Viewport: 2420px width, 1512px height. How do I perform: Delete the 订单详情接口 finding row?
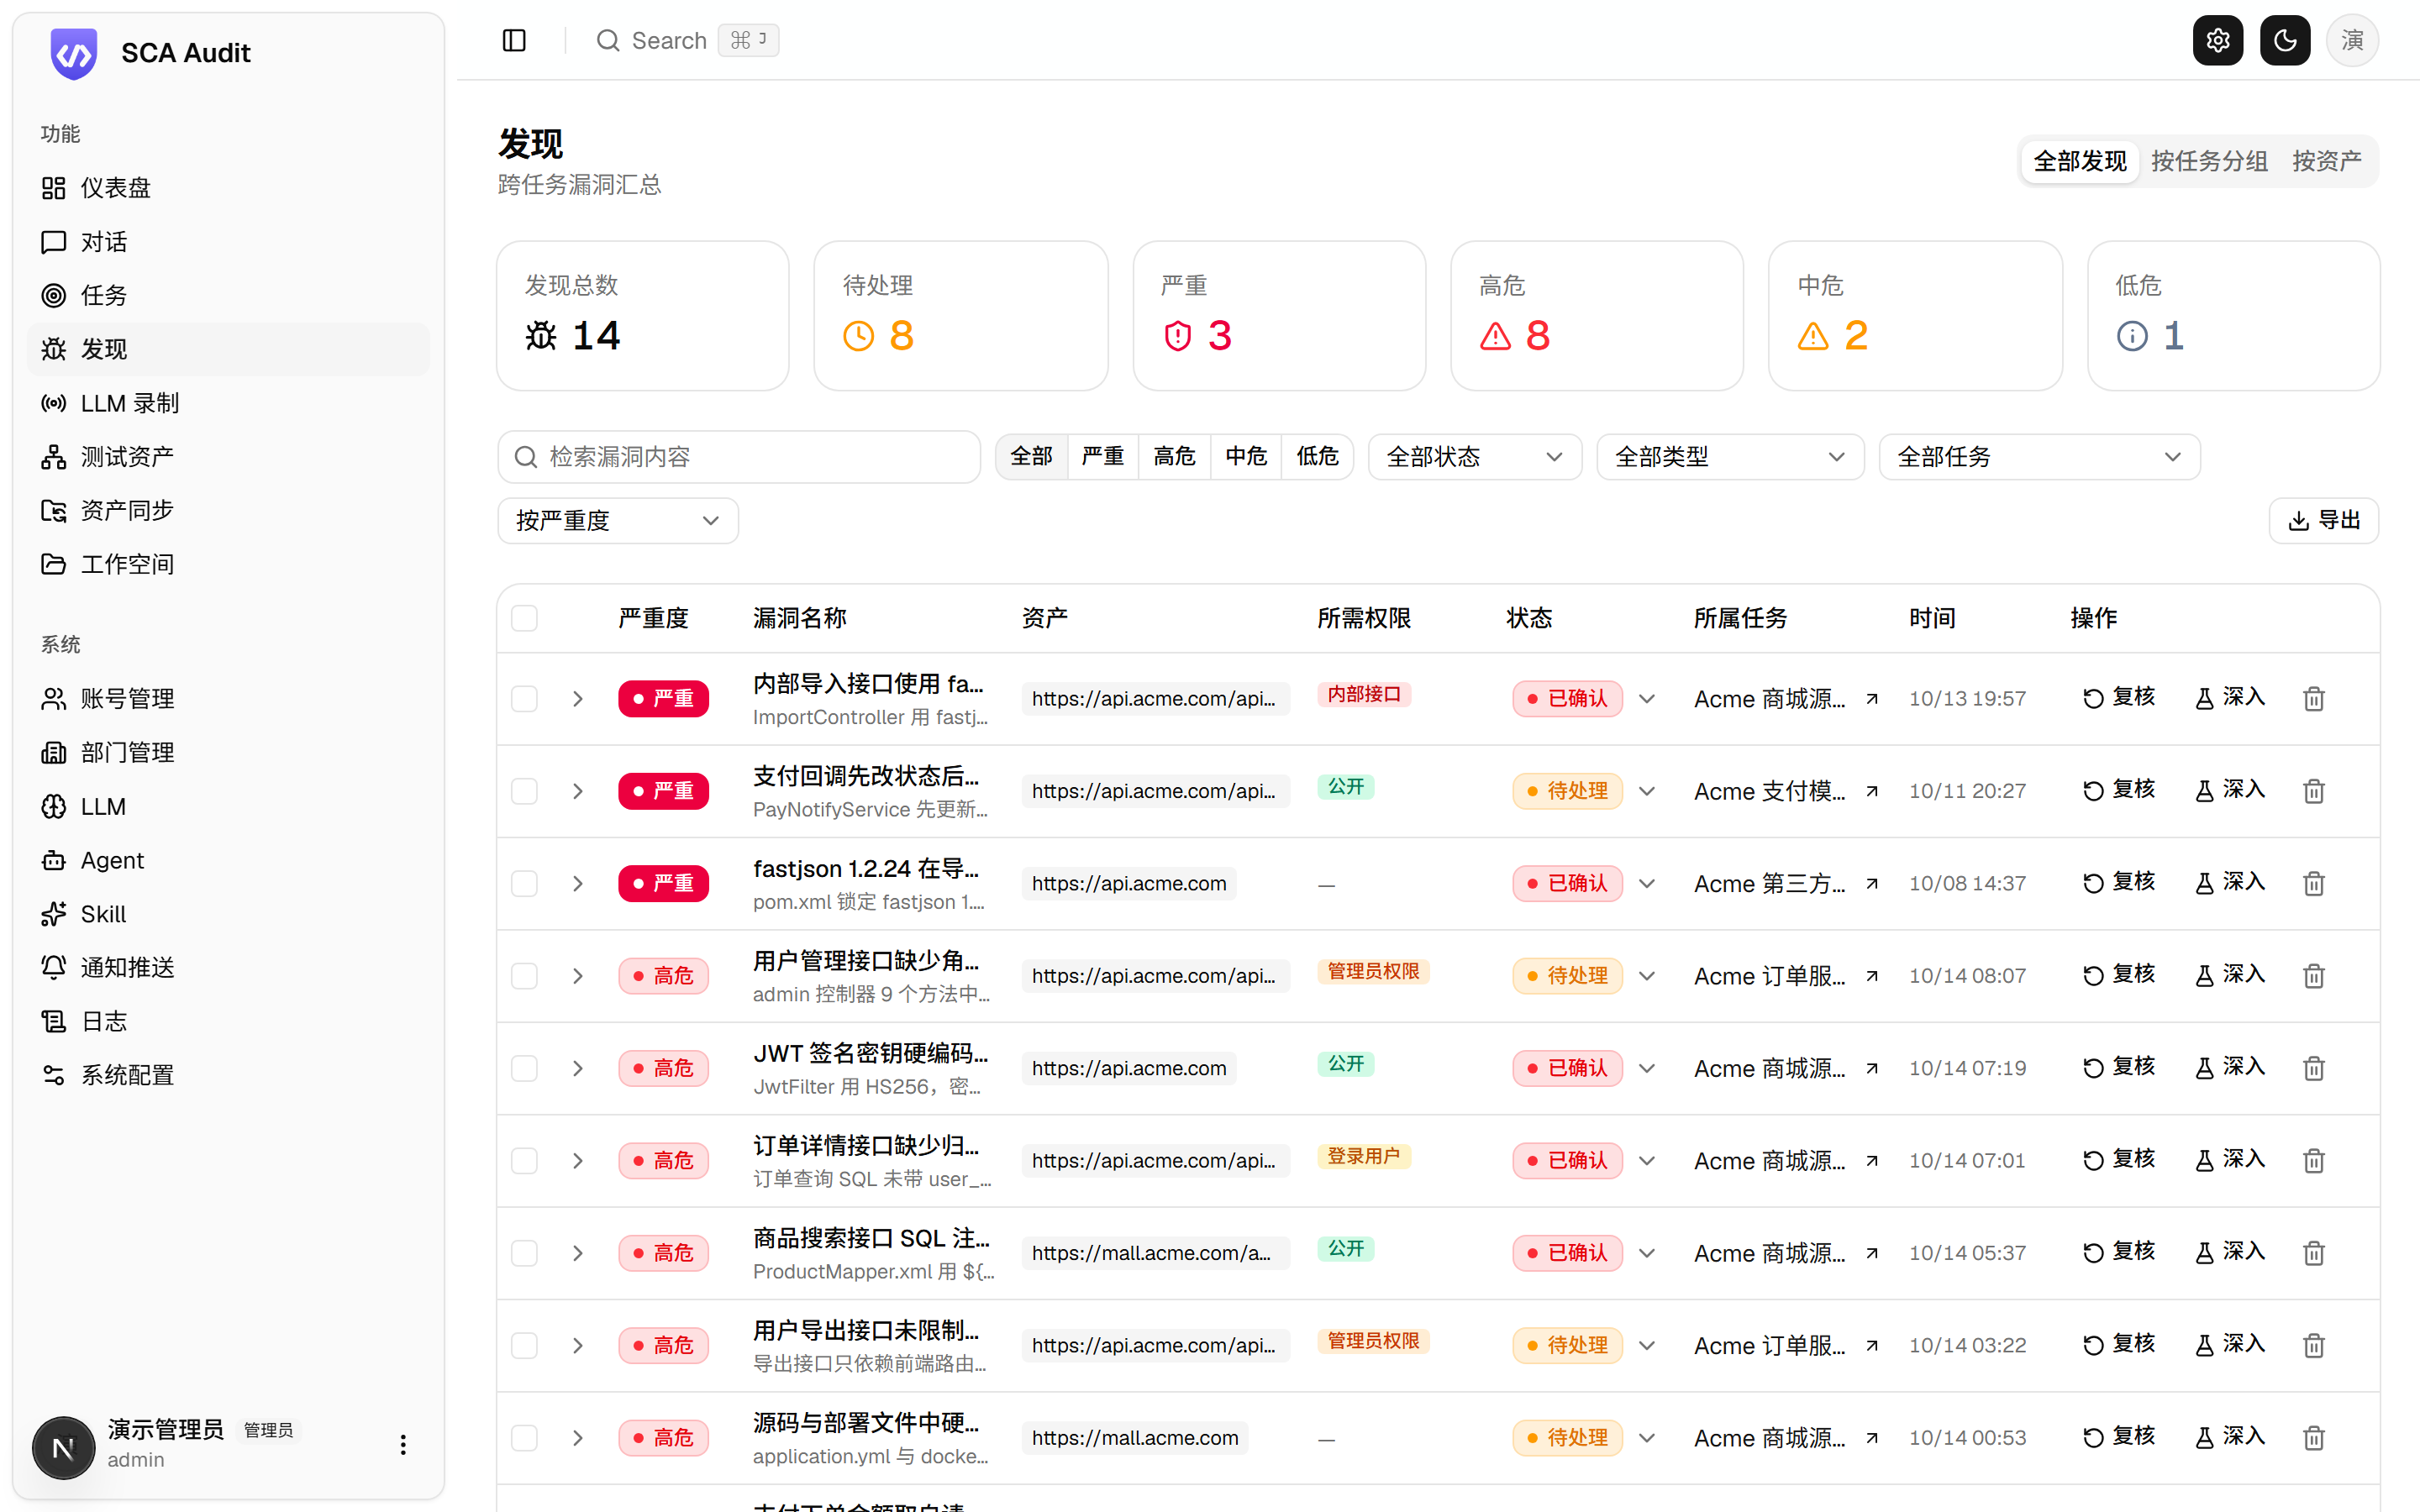(x=2314, y=1160)
